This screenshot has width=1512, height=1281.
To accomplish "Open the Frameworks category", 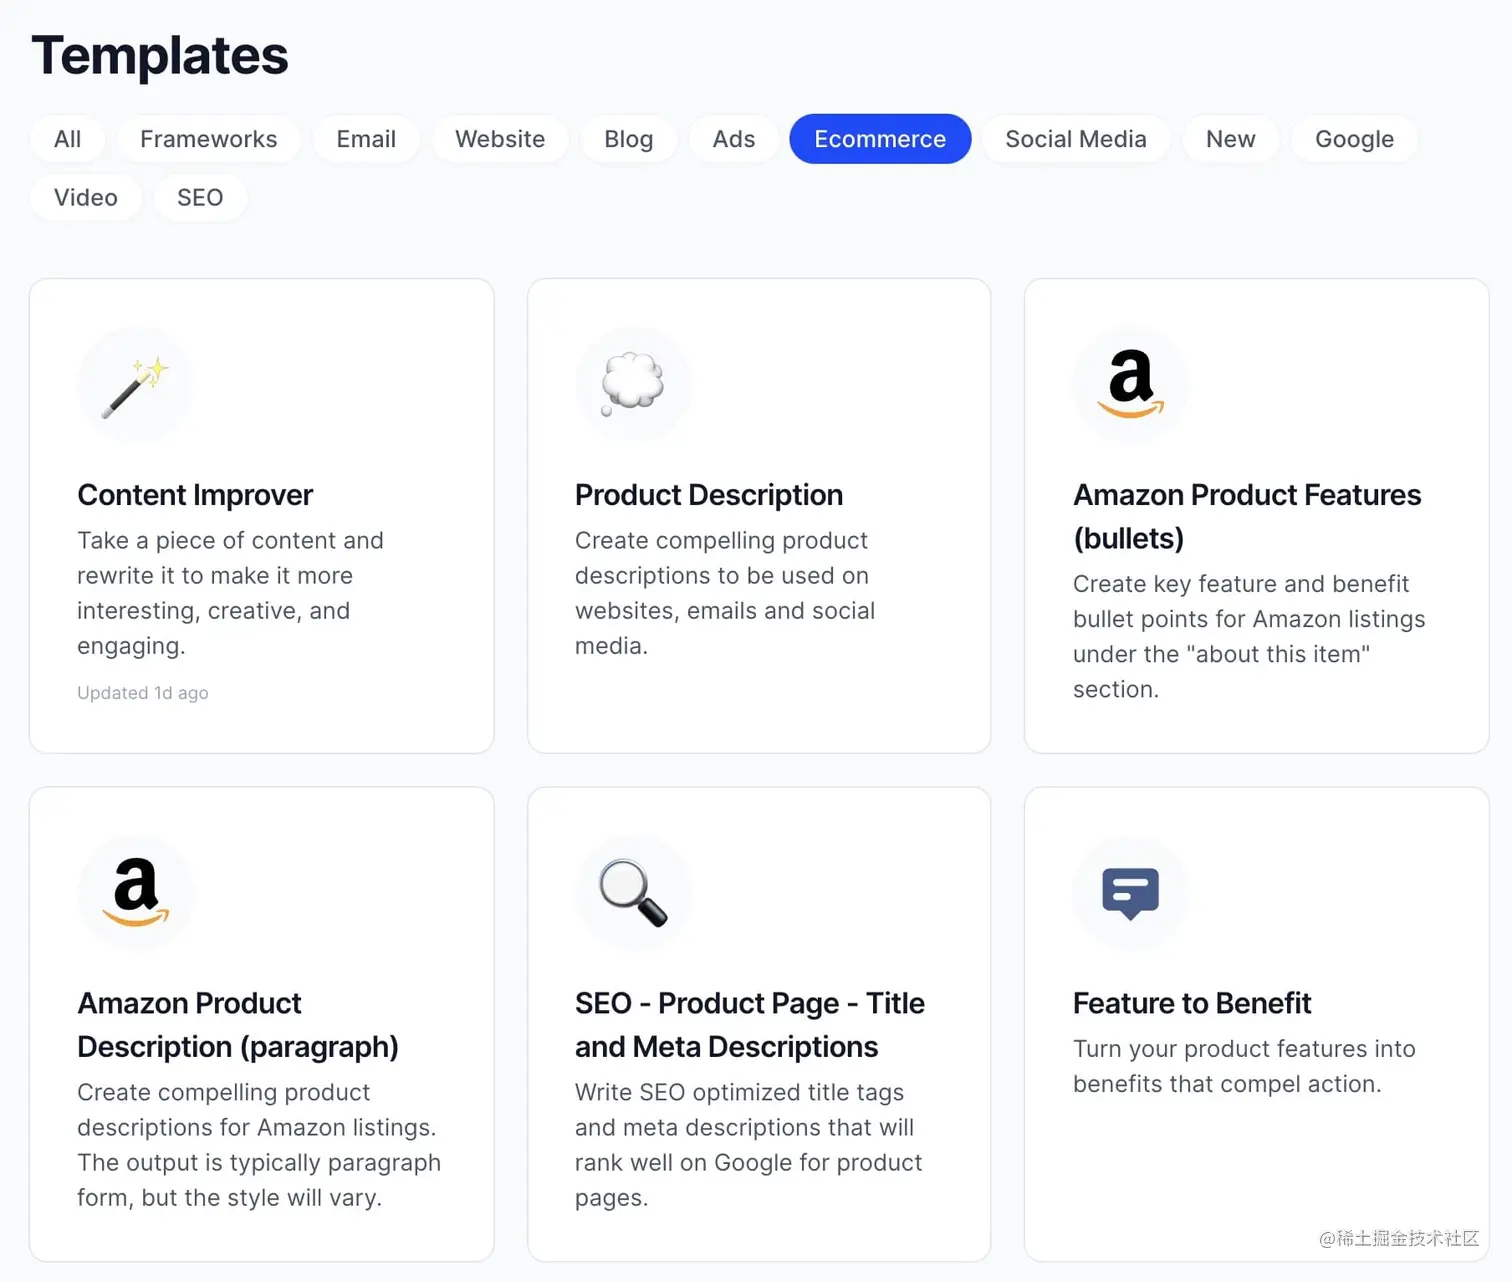I will (208, 139).
